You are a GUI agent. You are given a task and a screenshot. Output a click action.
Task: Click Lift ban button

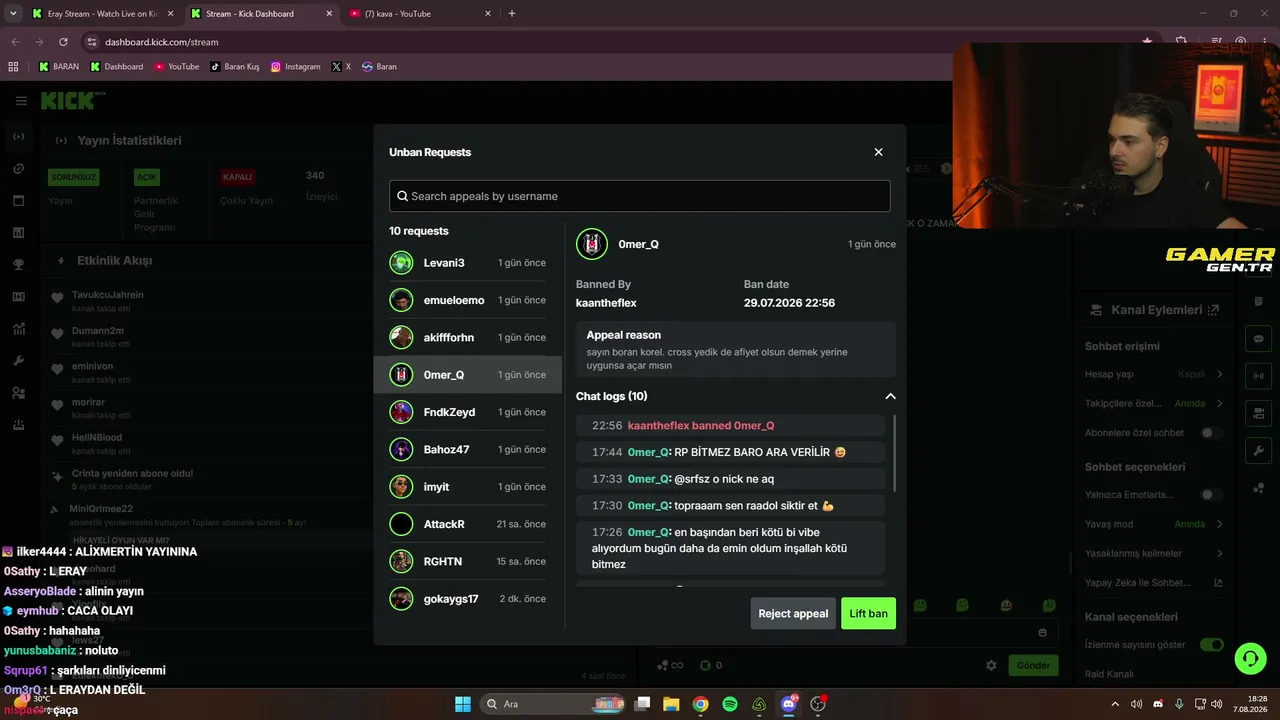pyautogui.click(x=868, y=613)
